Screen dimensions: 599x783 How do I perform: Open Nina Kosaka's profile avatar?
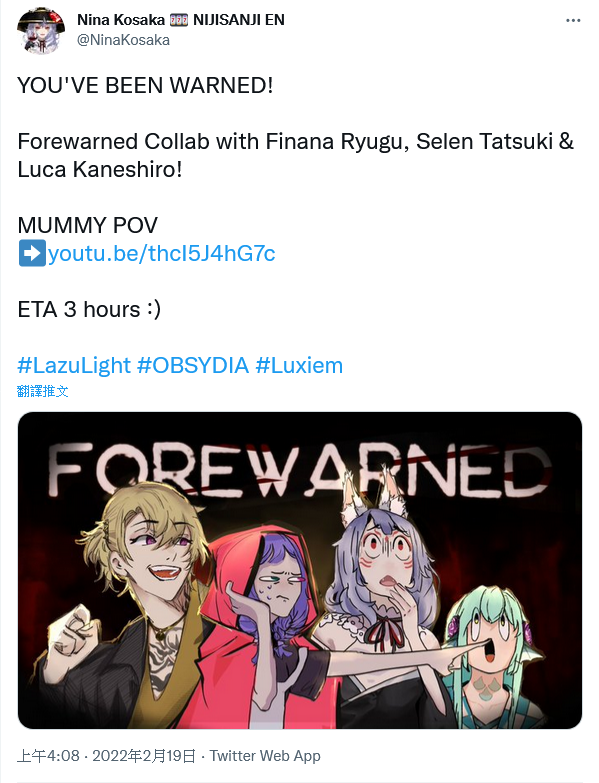(41, 30)
